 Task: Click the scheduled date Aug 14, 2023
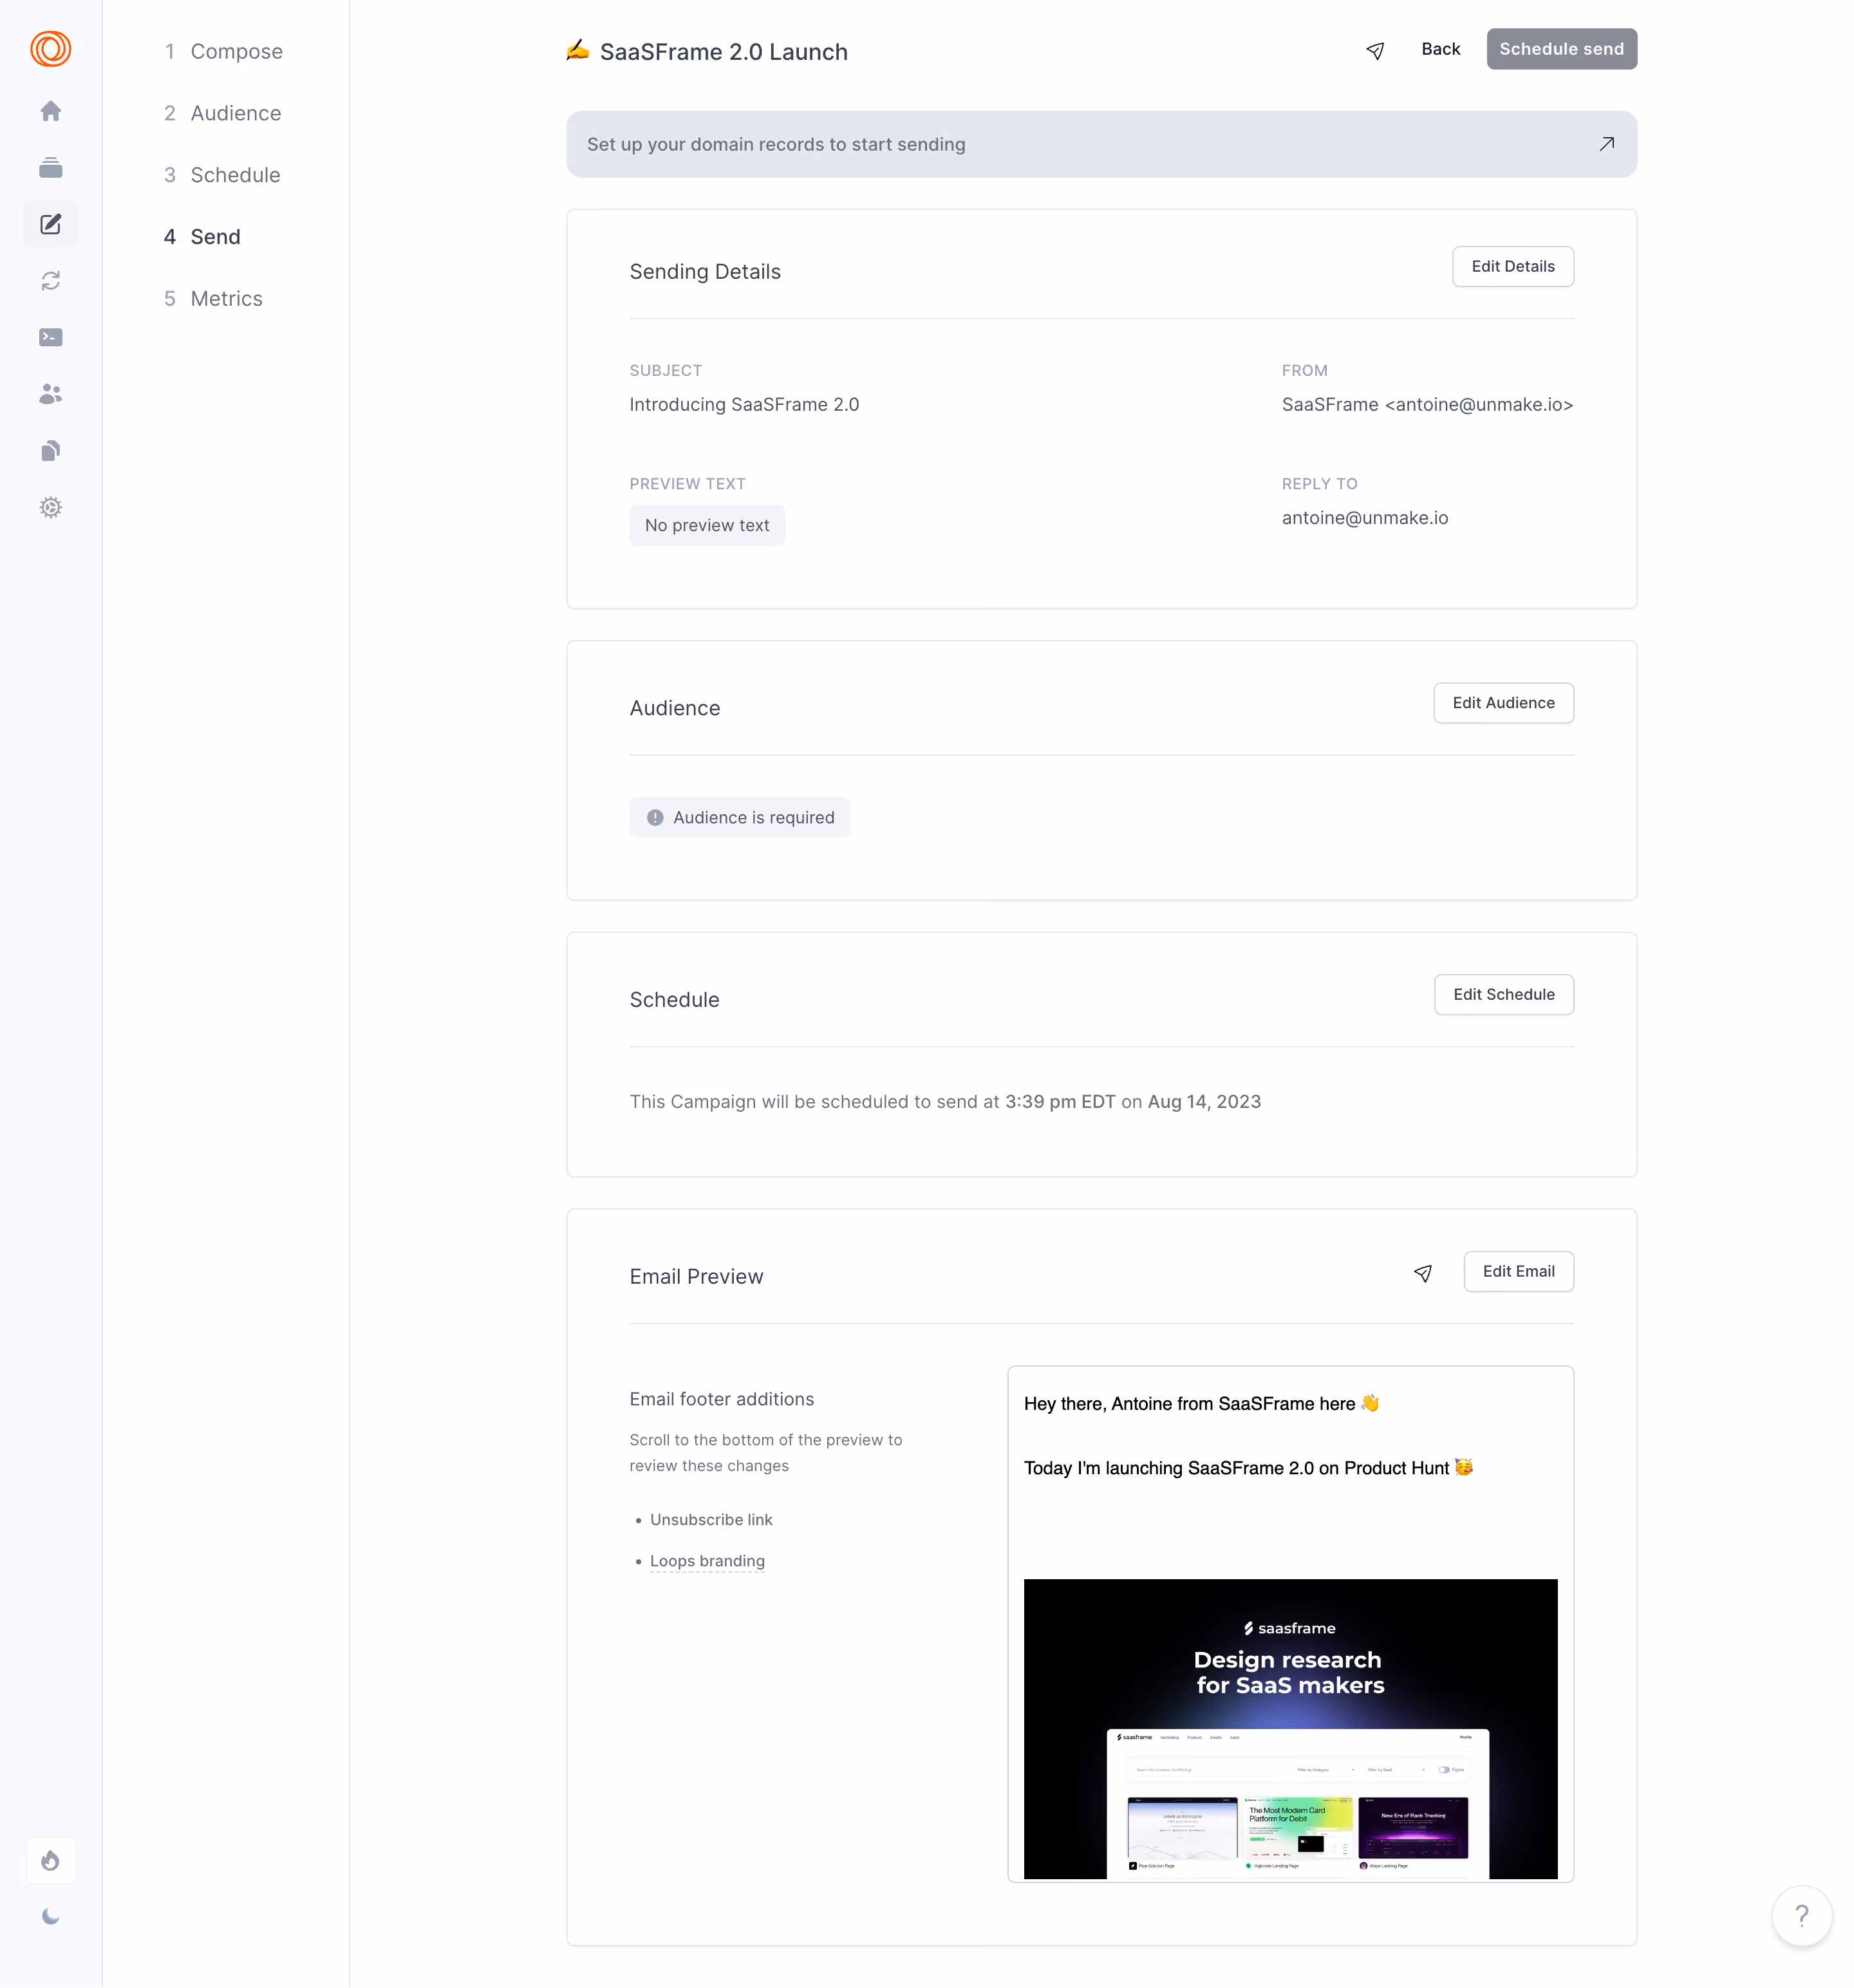tap(1204, 1102)
